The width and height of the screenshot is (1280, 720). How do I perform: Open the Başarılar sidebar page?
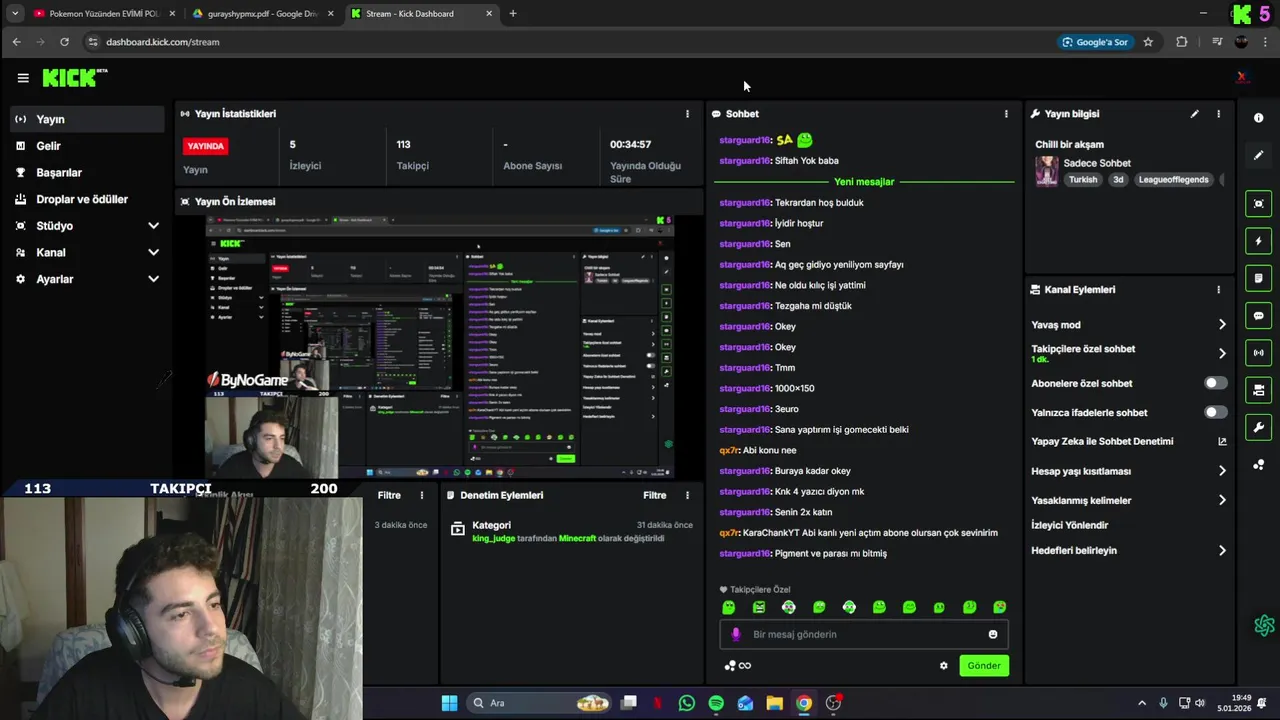click(x=85, y=172)
